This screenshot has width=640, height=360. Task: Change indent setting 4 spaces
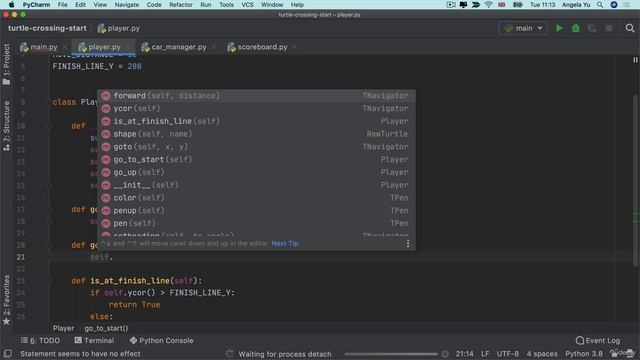pyautogui.click(x=542, y=353)
